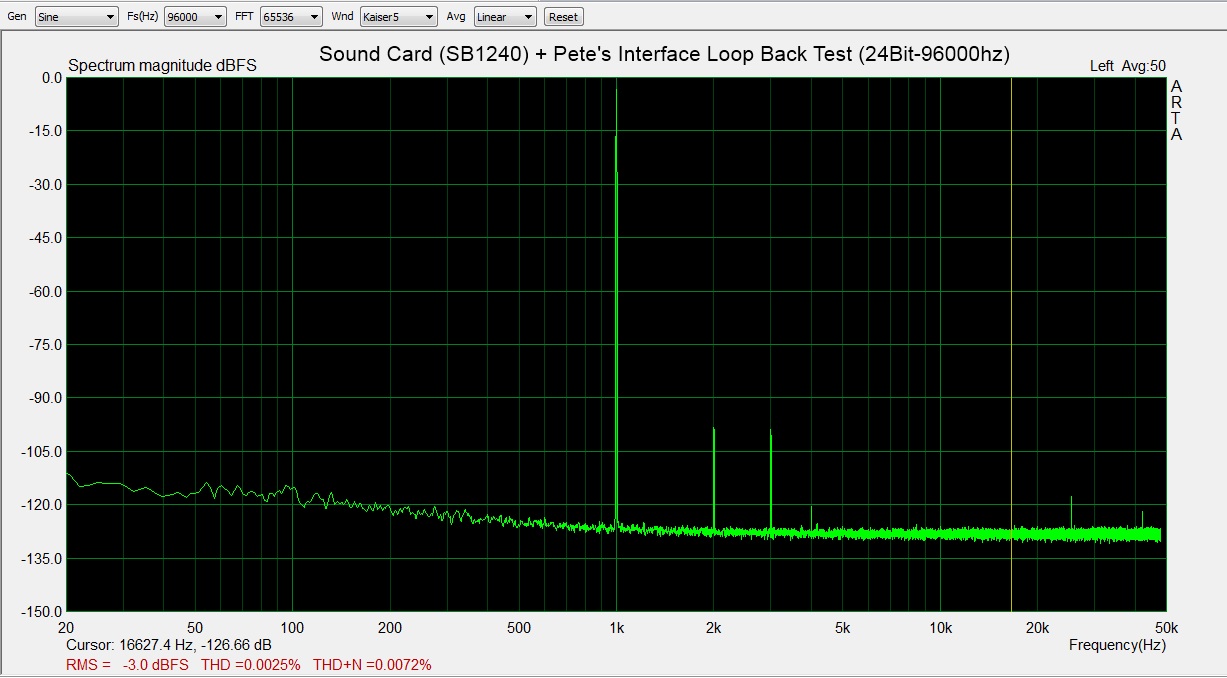Expand the FFT size dropdown showing 65536

[x=291, y=17]
